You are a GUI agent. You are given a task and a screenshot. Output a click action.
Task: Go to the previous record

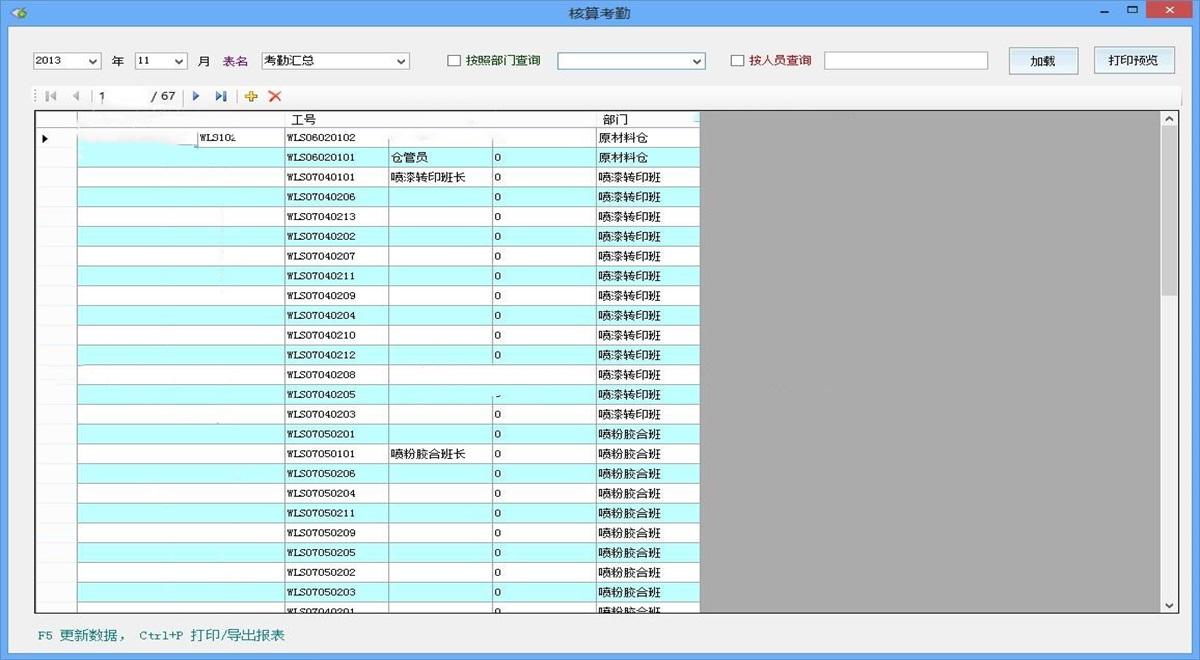76,96
